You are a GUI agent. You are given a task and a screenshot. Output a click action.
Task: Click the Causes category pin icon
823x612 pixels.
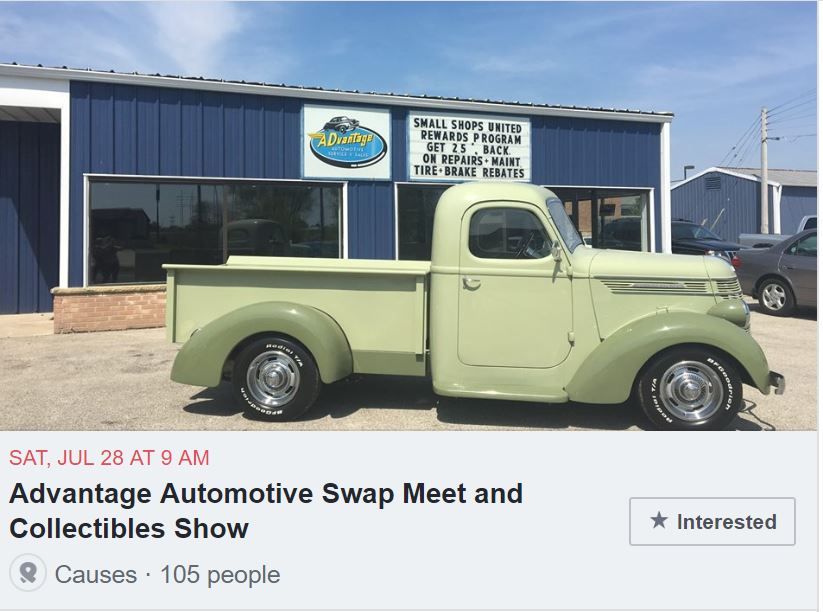pyautogui.click(x=28, y=572)
